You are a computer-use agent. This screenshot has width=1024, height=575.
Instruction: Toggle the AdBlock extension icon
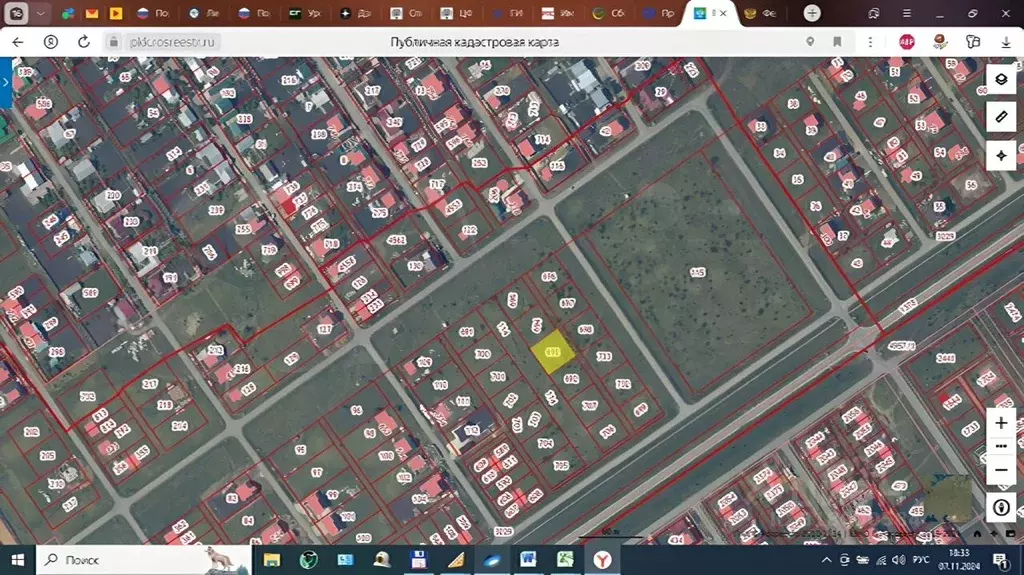click(x=906, y=42)
